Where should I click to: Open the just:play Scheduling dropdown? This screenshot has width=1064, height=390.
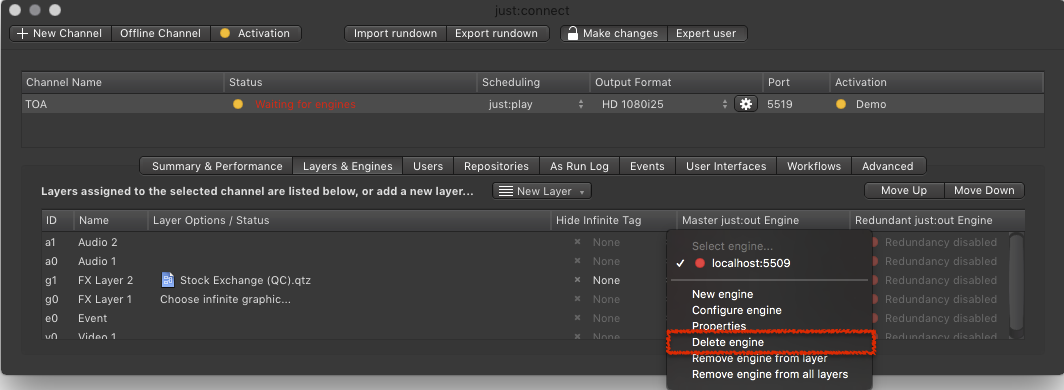[535, 104]
